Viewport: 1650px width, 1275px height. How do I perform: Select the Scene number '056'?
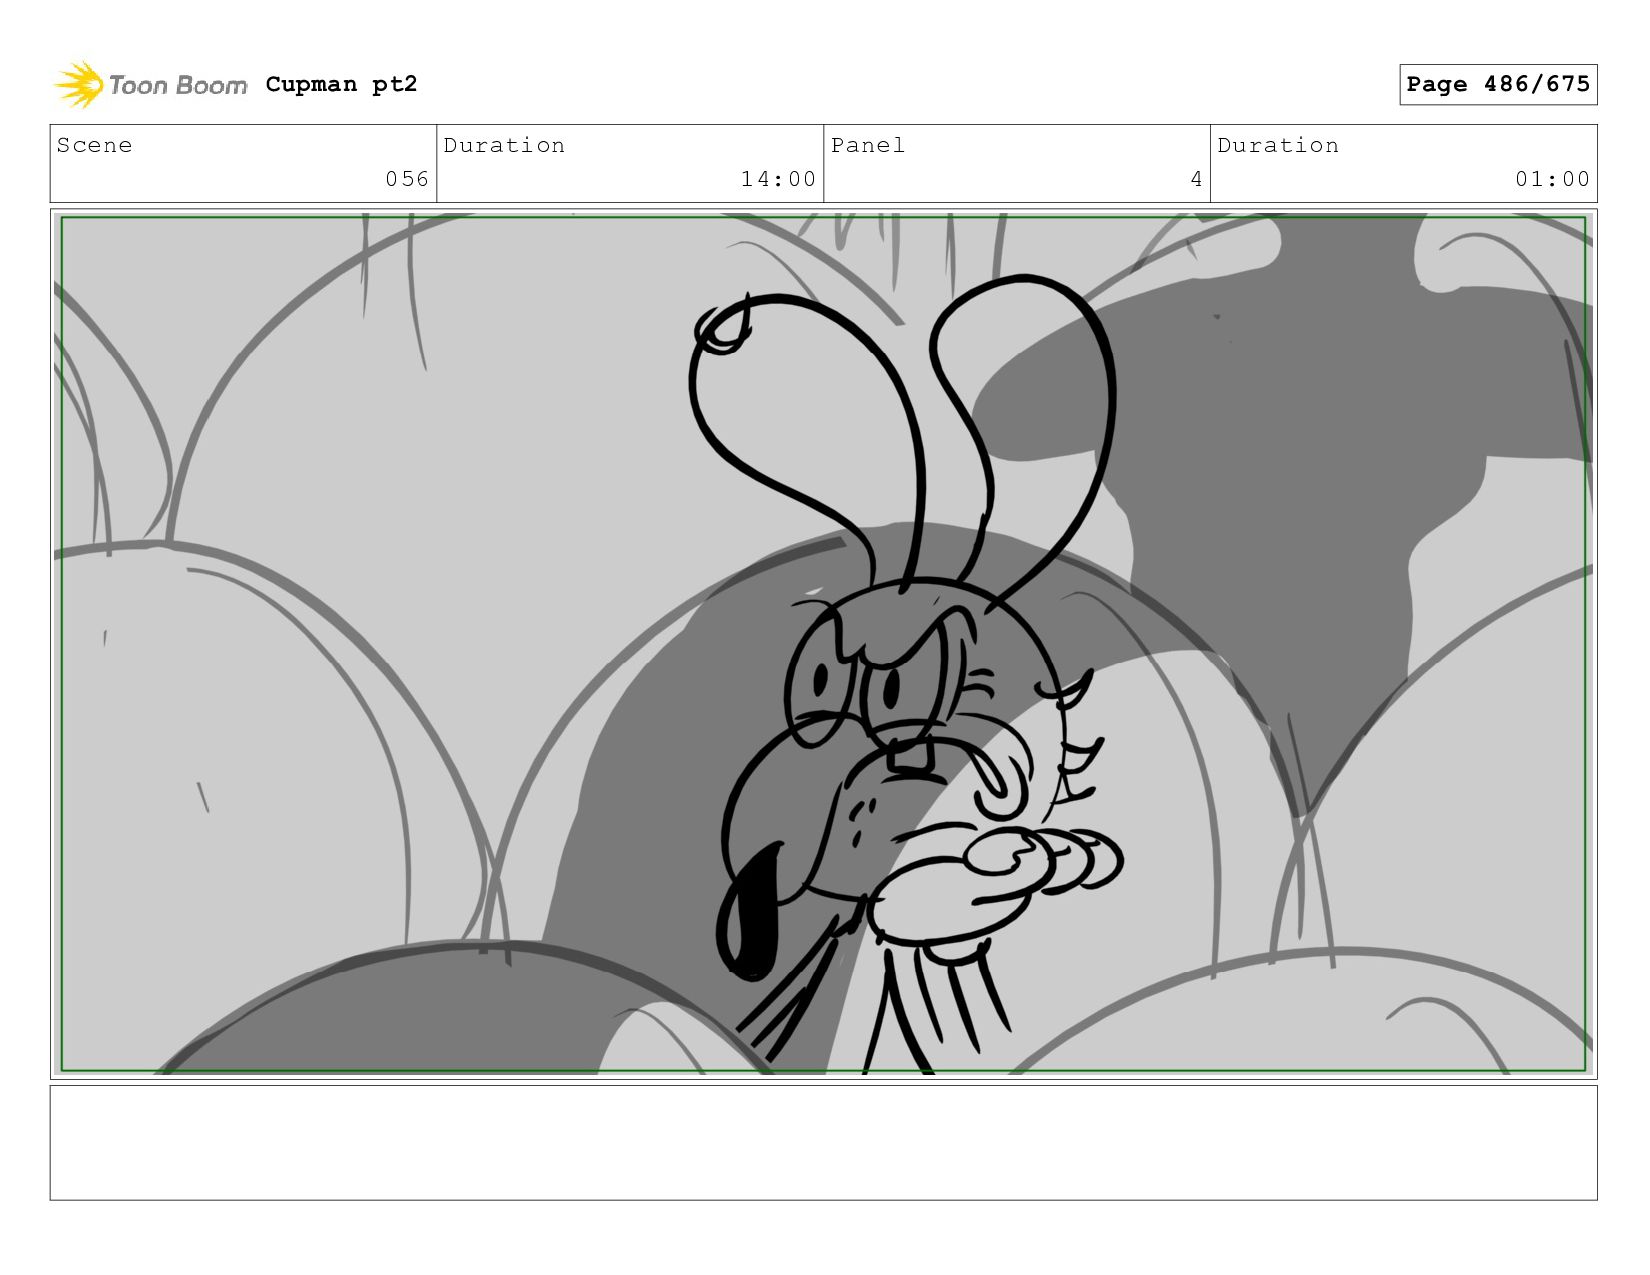pyautogui.click(x=407, y=179)
